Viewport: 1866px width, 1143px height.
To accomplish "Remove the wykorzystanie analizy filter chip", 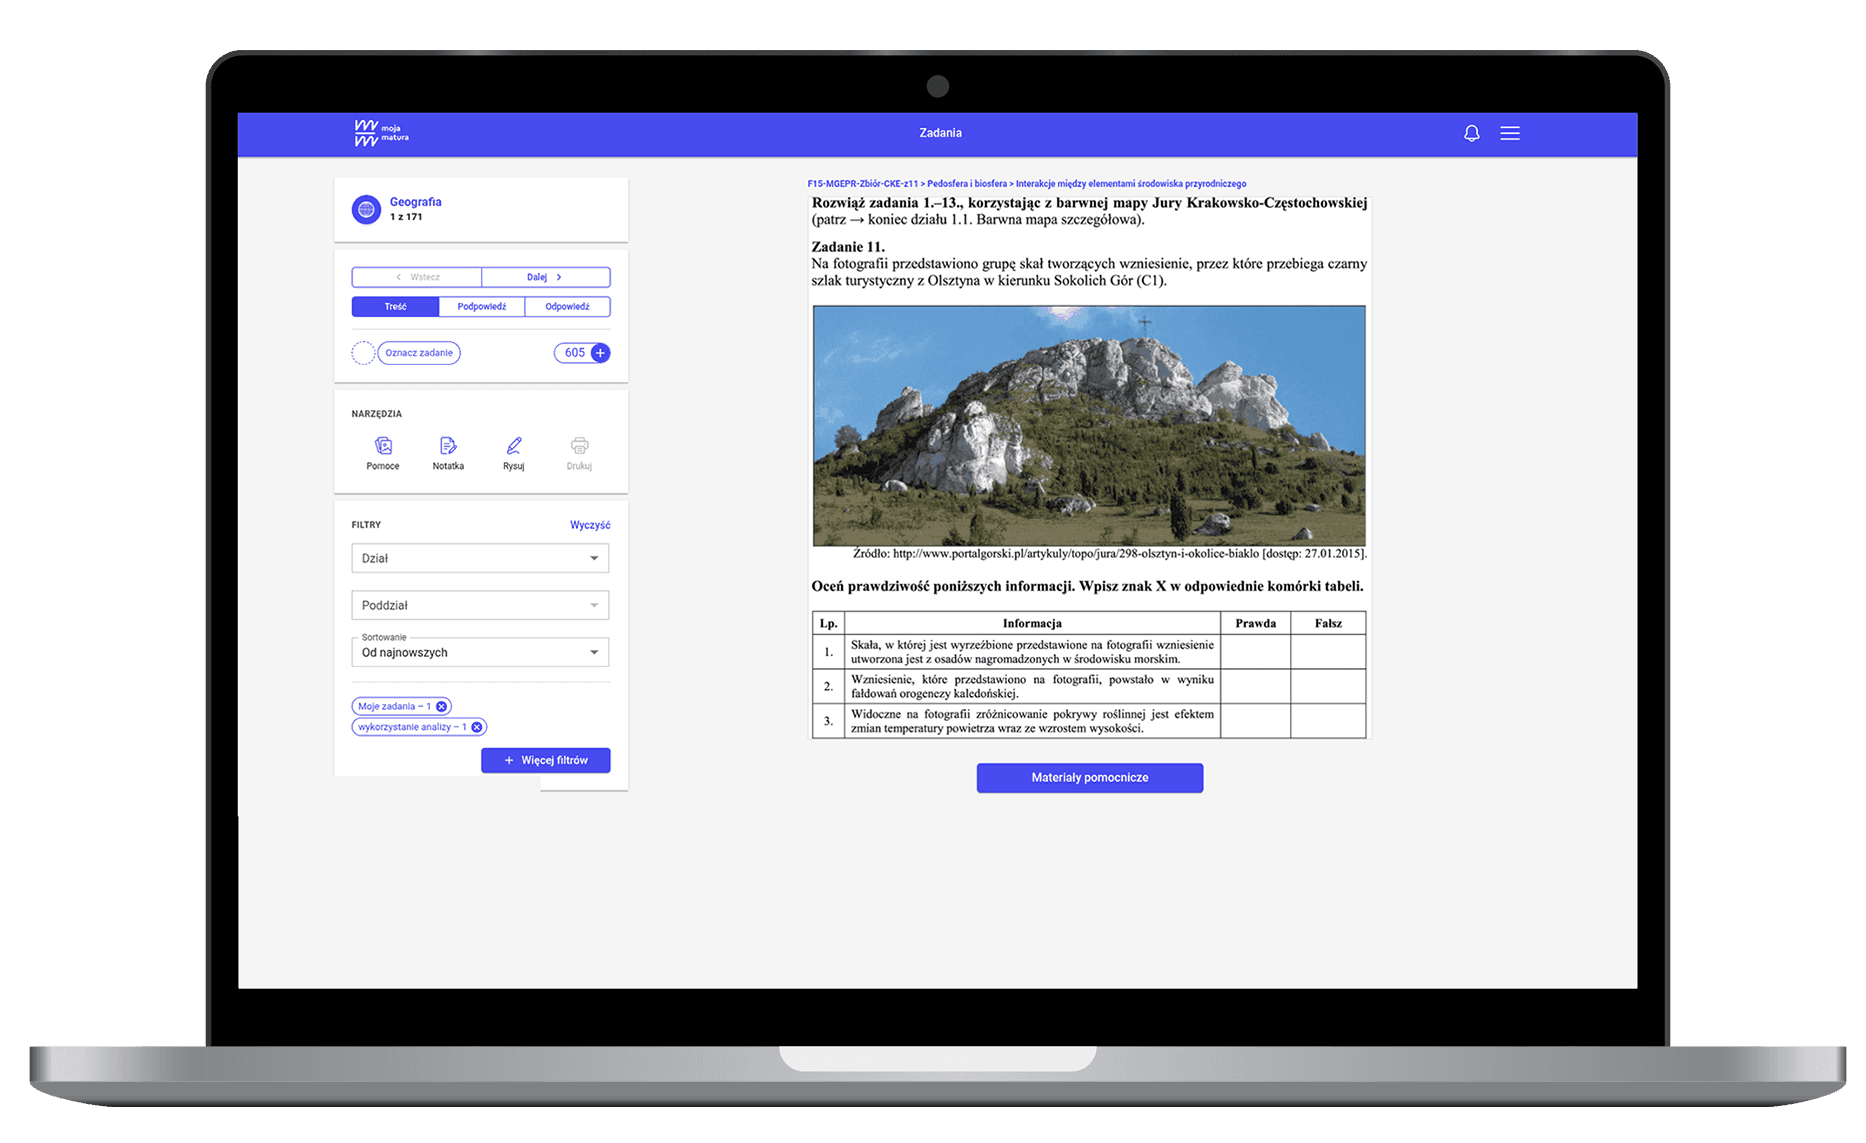I will [x=477, y=727].
